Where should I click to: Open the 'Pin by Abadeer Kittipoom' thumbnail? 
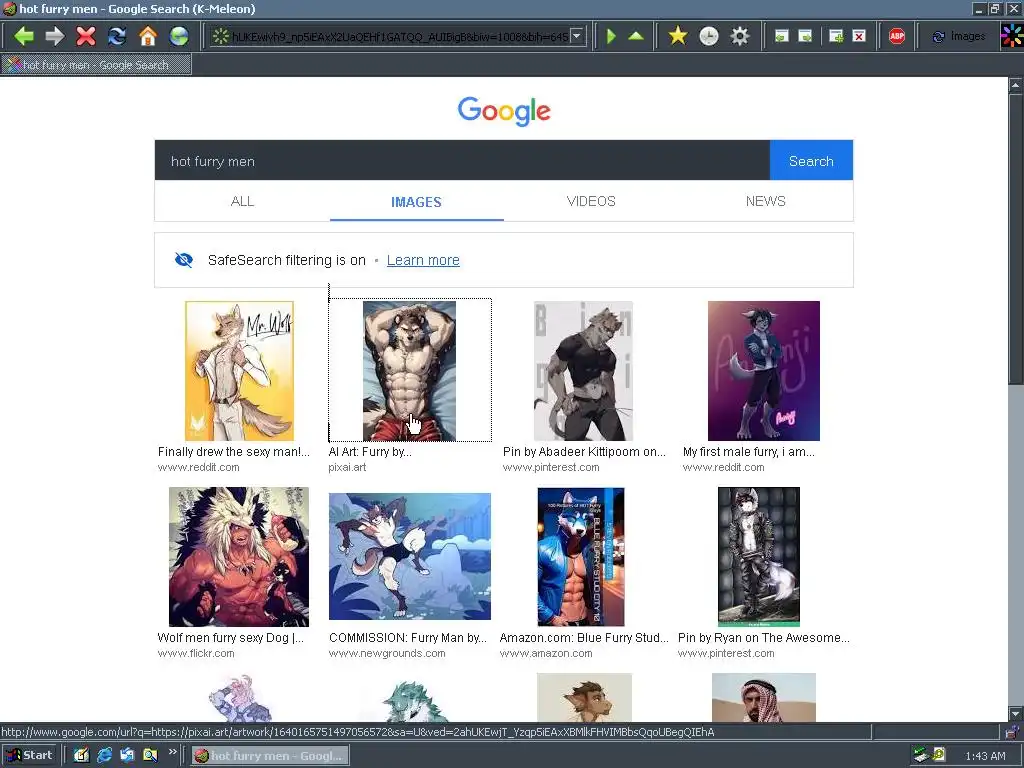583,370
